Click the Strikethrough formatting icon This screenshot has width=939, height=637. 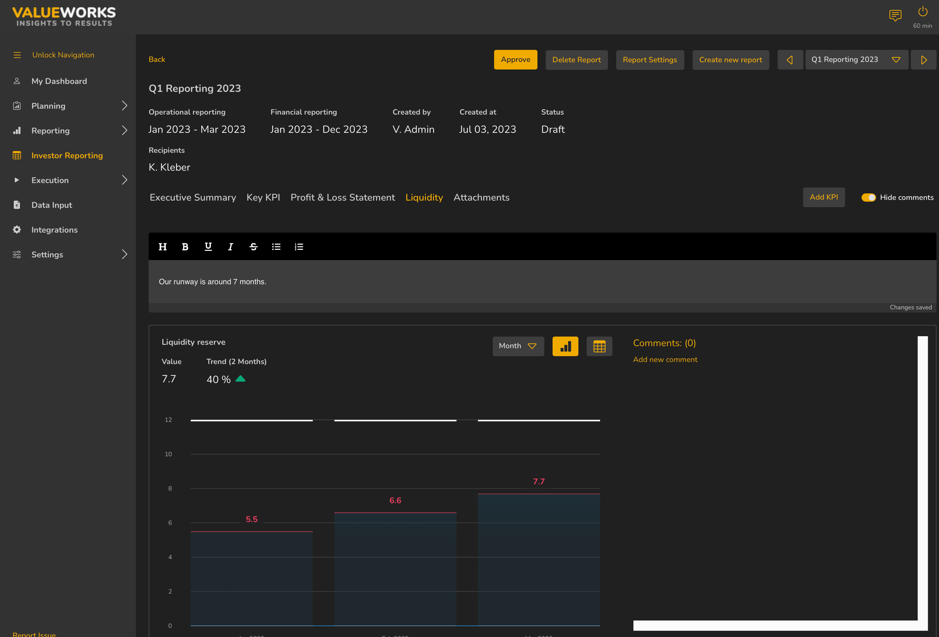coord(253,247)
